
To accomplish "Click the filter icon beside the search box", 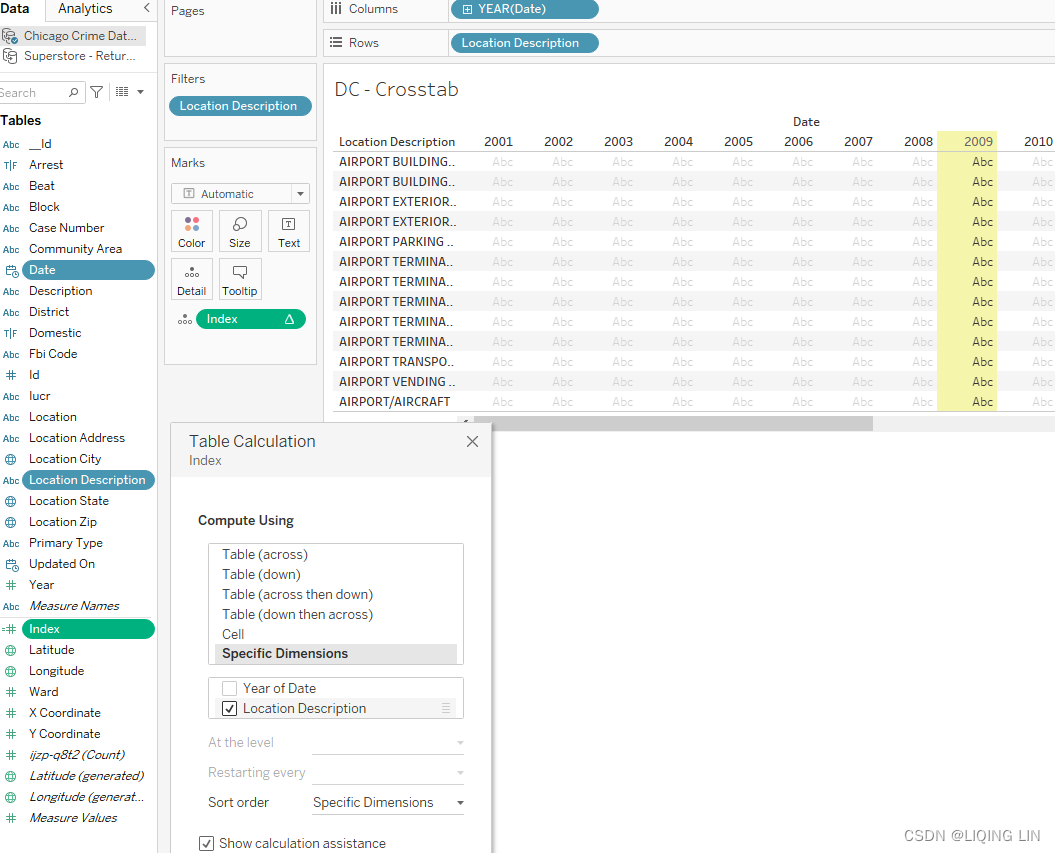I will click(x=96, y=91).
